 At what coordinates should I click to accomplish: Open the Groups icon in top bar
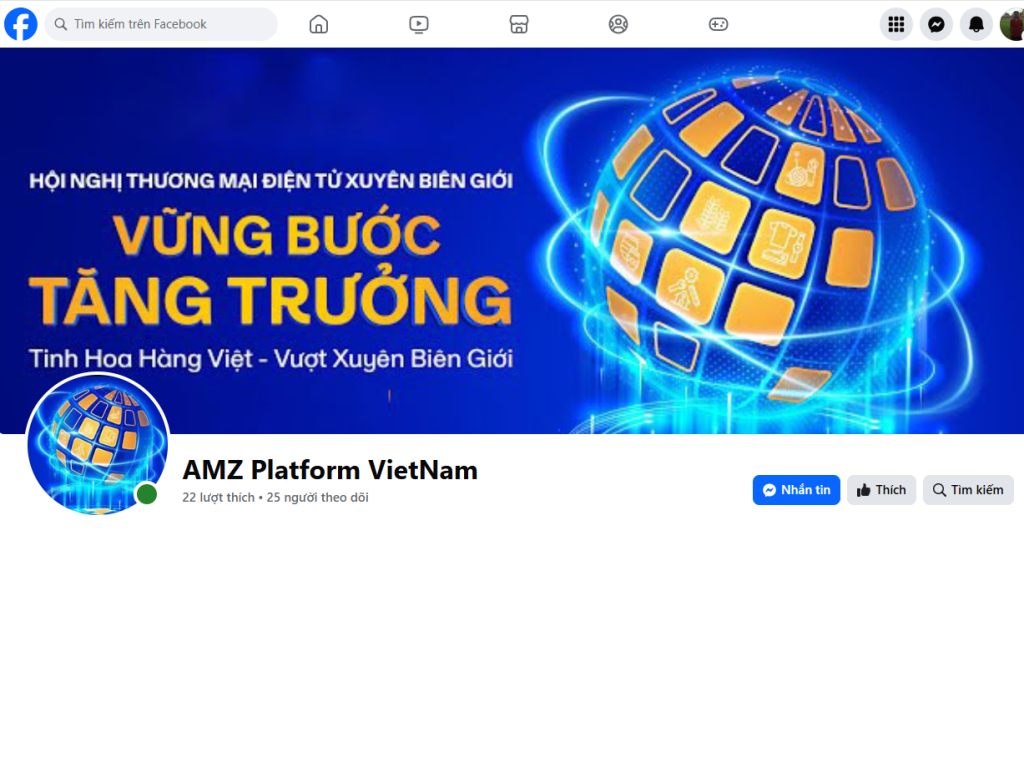pyautogui.click(x=618, y=24)
